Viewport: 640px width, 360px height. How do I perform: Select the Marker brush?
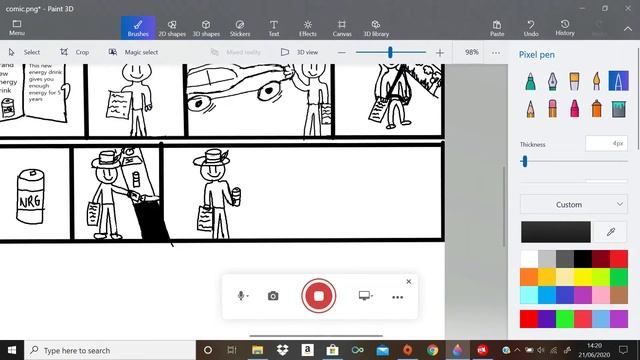pos(530,81)
